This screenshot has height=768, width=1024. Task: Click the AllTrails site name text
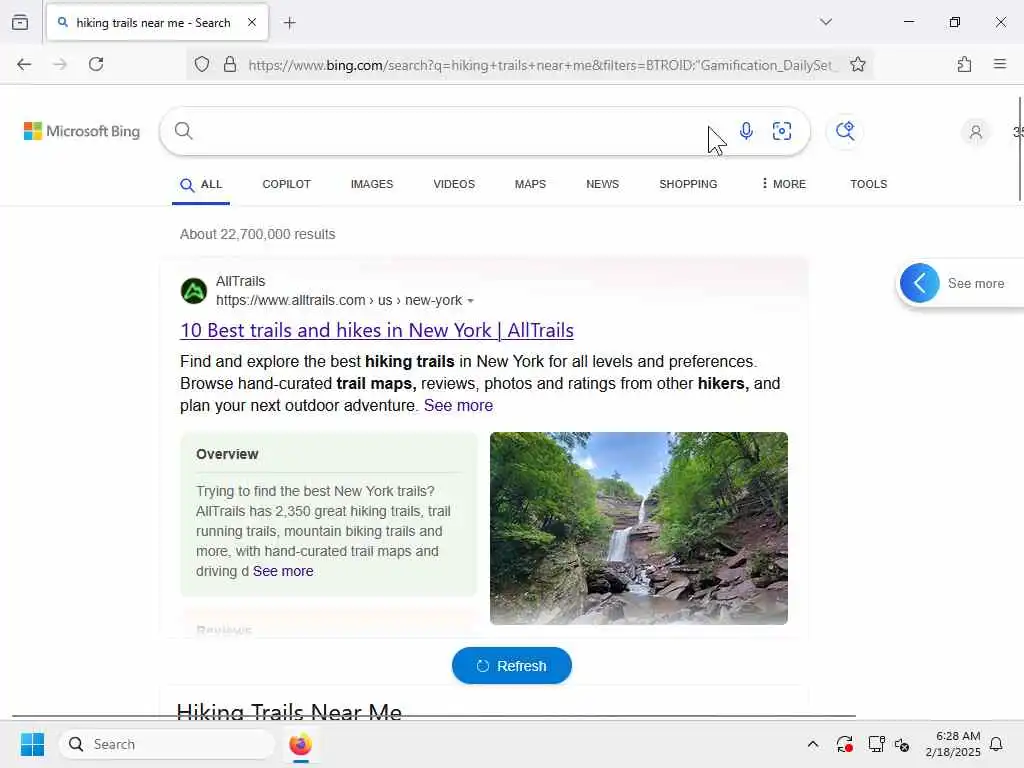point(240,281)
